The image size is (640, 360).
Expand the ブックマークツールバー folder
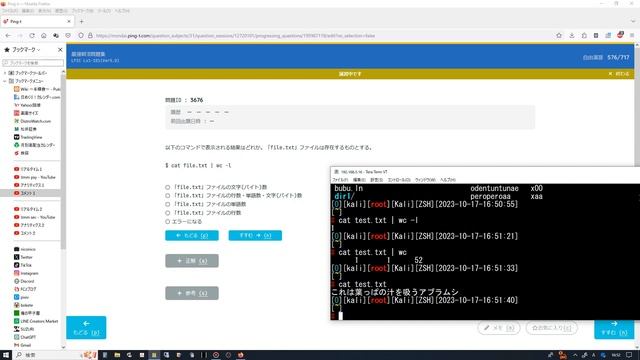[x=5, y=73]
